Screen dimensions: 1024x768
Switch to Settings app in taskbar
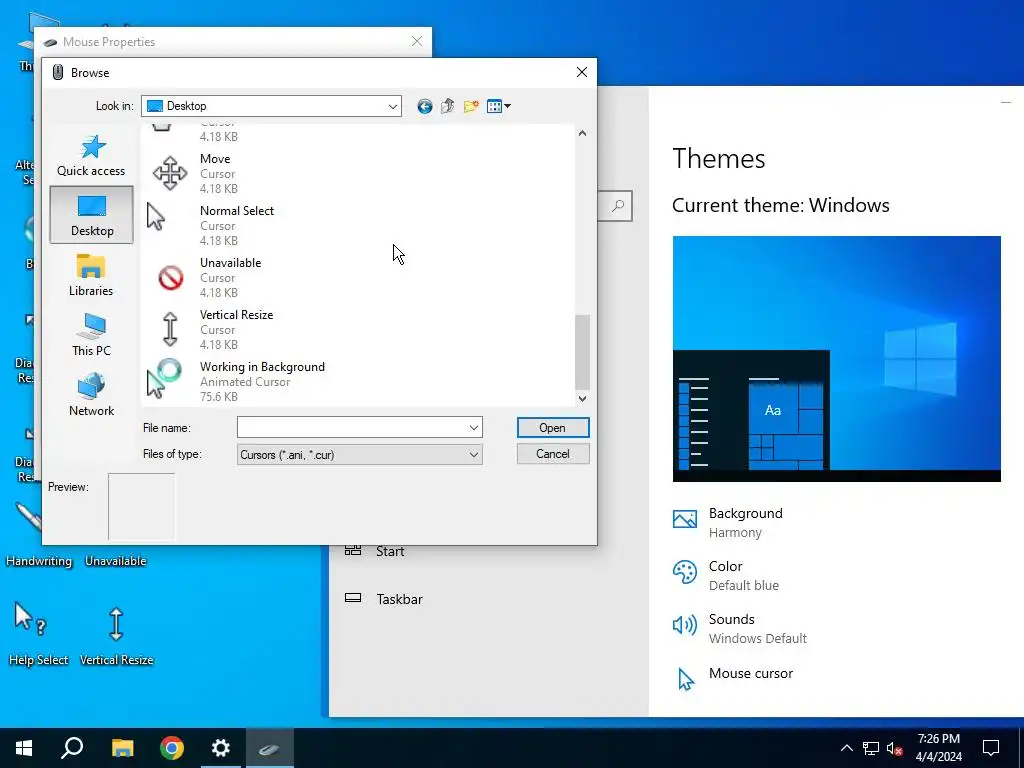coord(221,748)
